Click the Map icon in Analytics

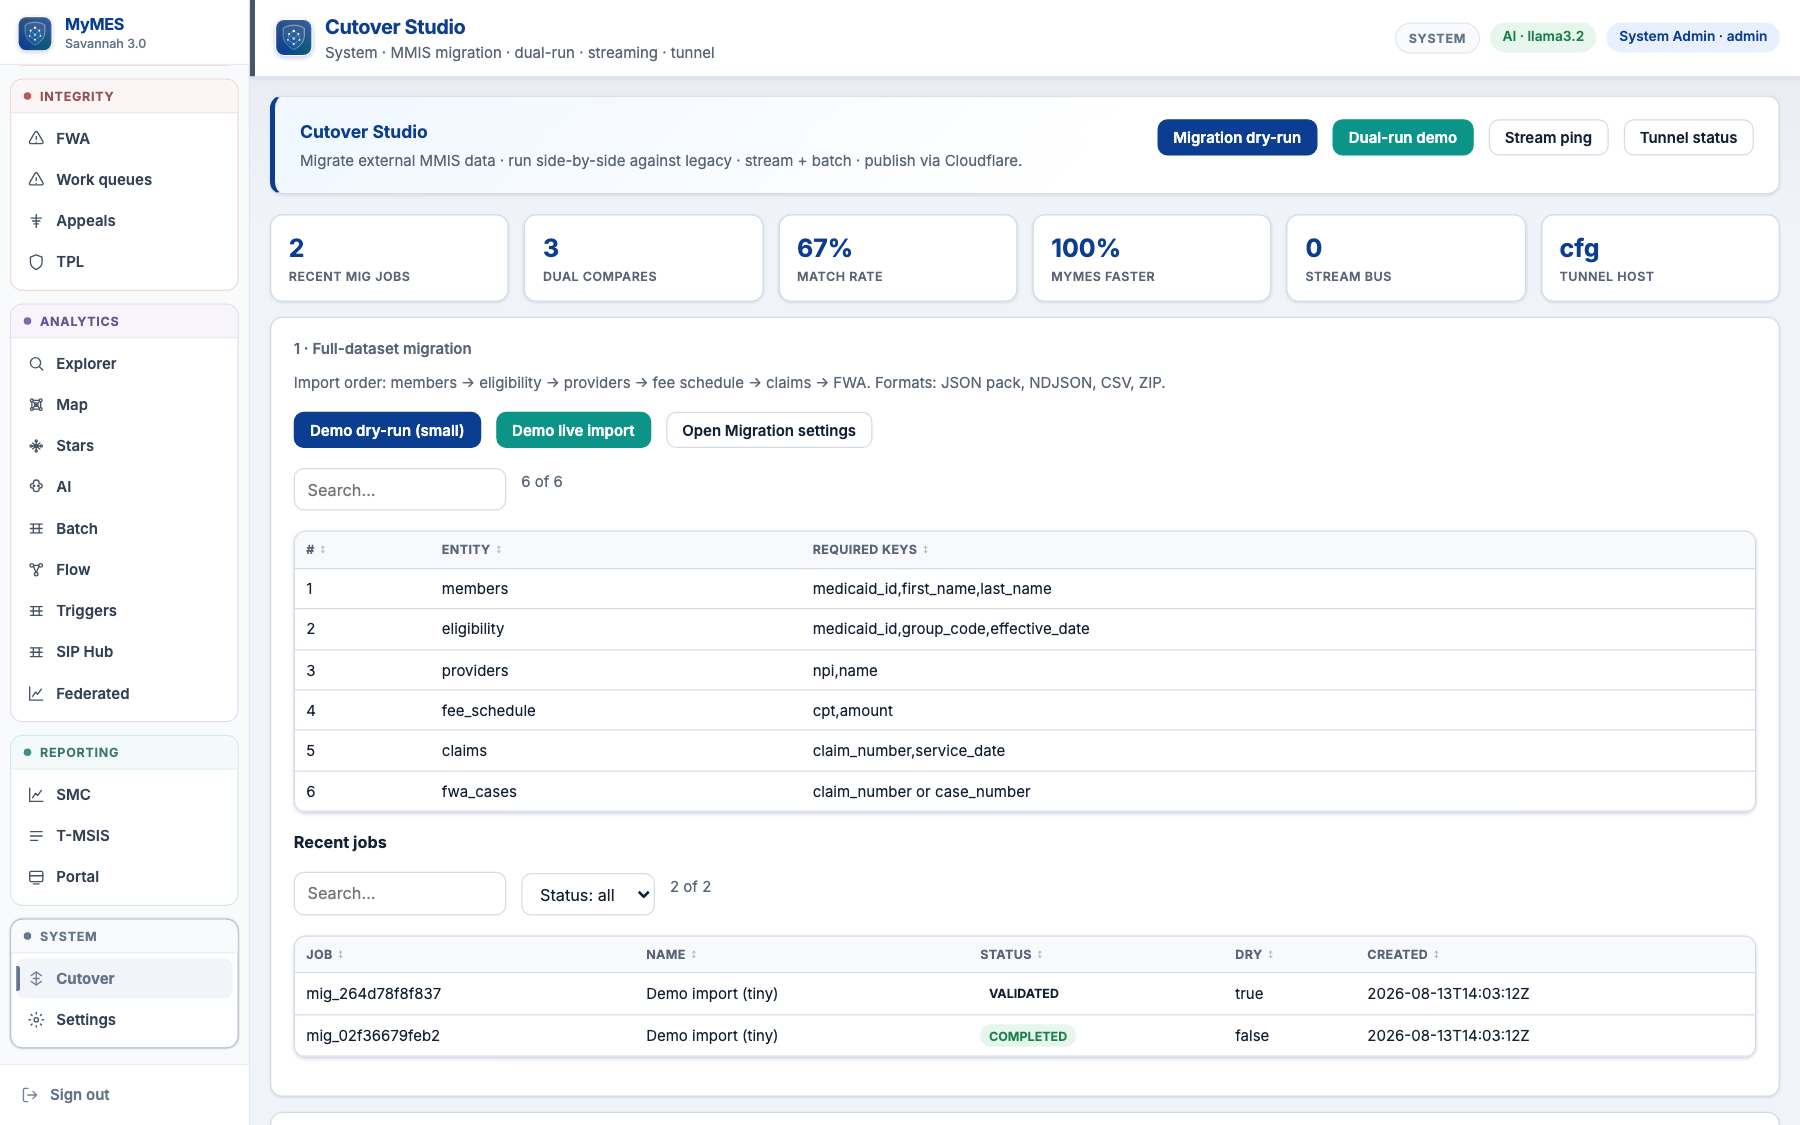coord(36,404)
